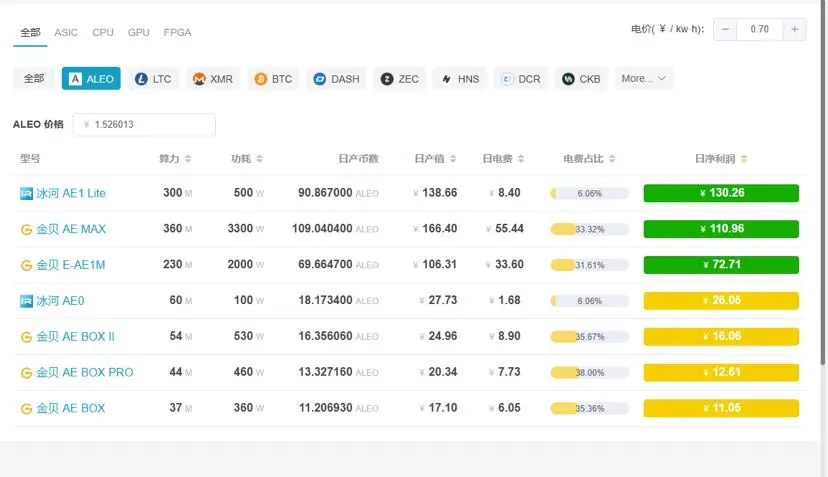
Task: Click the ALEO price input field
Action: tap(144, 125)
